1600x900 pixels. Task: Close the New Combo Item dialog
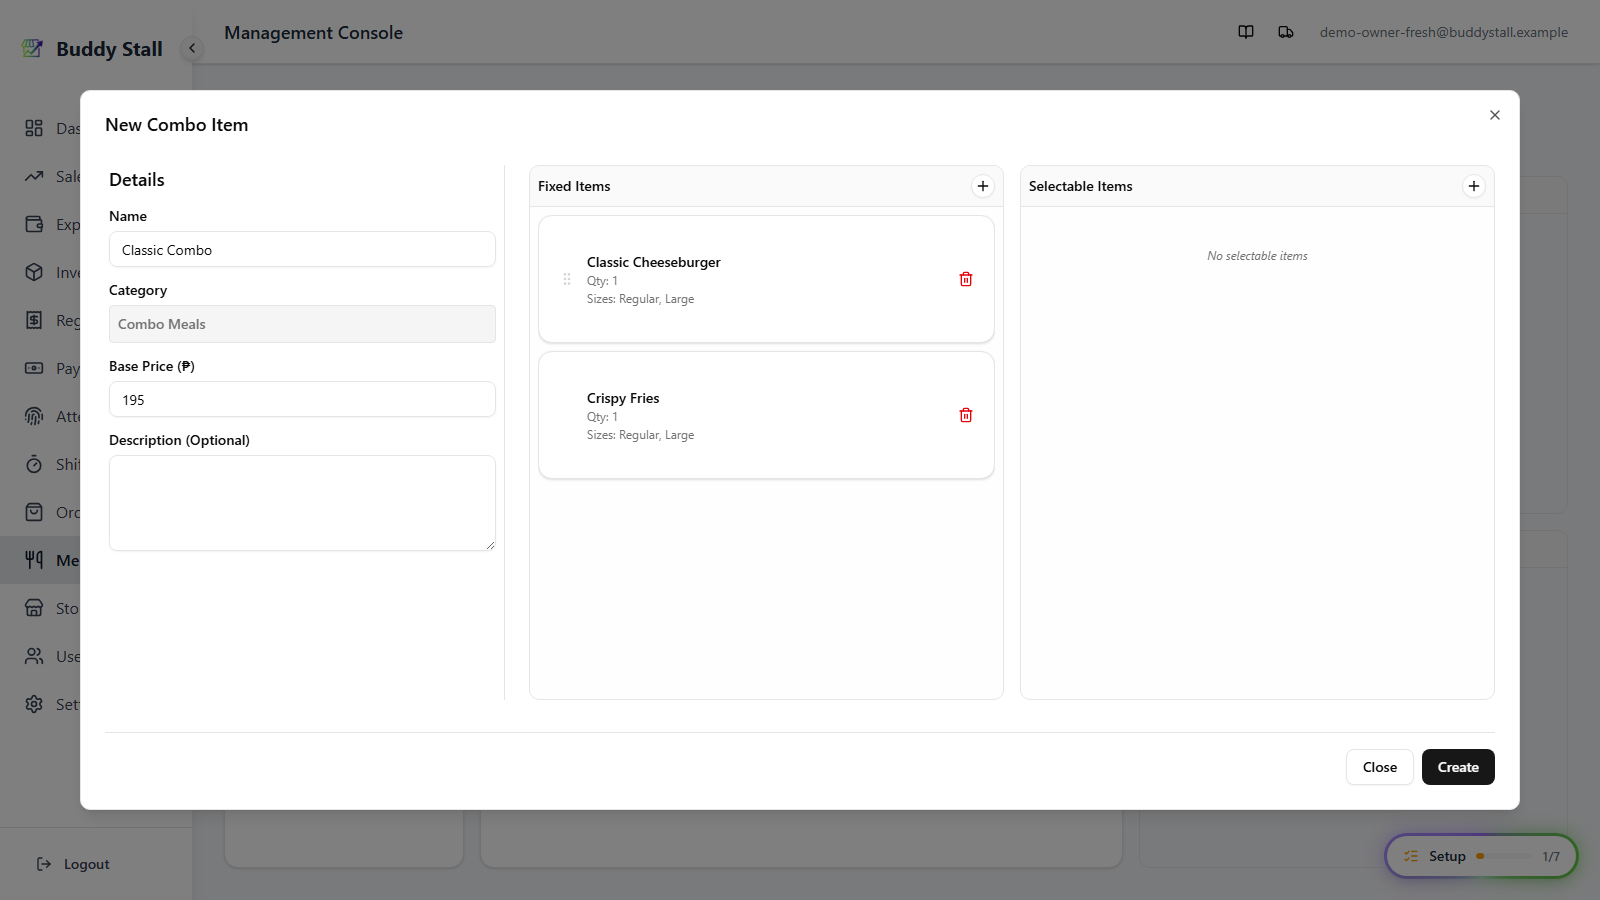tap(1495, 115)
